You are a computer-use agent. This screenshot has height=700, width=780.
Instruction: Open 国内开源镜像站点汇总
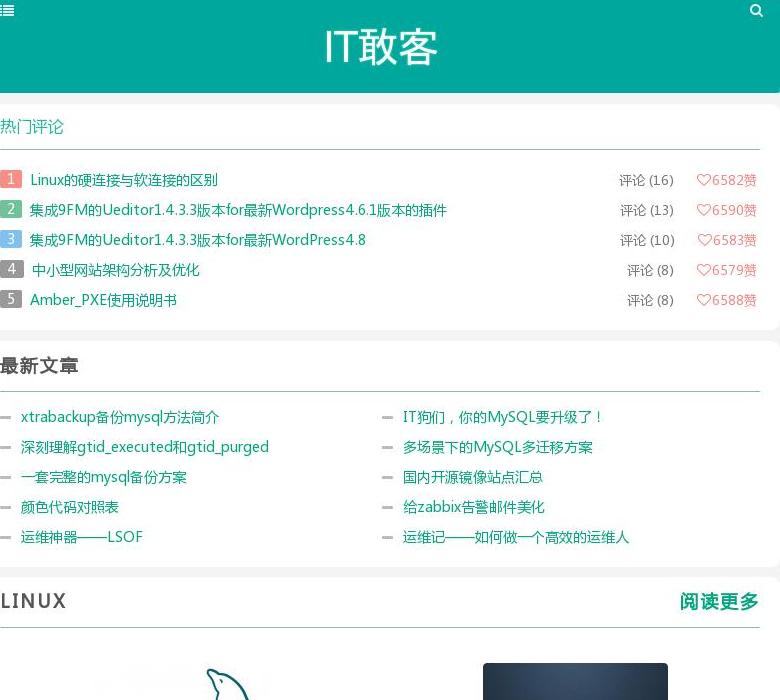[x=473, y=477]
